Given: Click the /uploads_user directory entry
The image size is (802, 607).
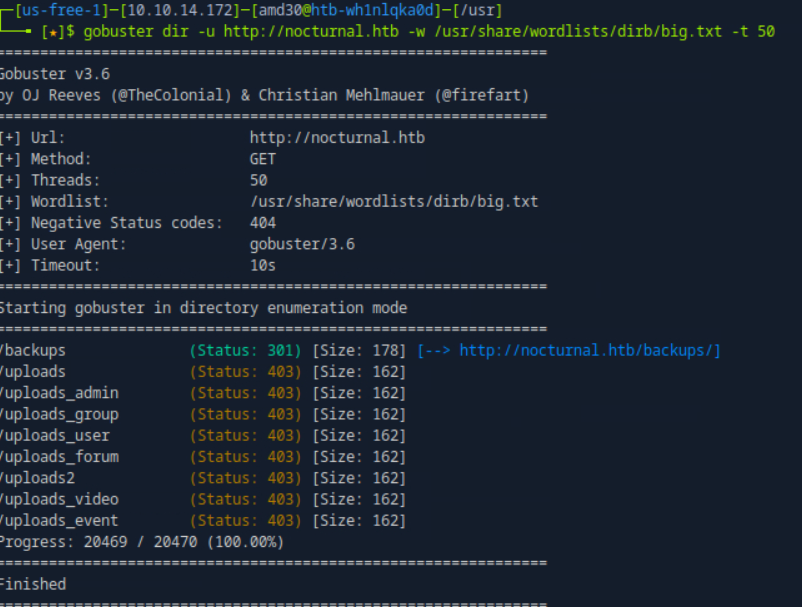Looking at the screenshot, I should tap(55, 435).
